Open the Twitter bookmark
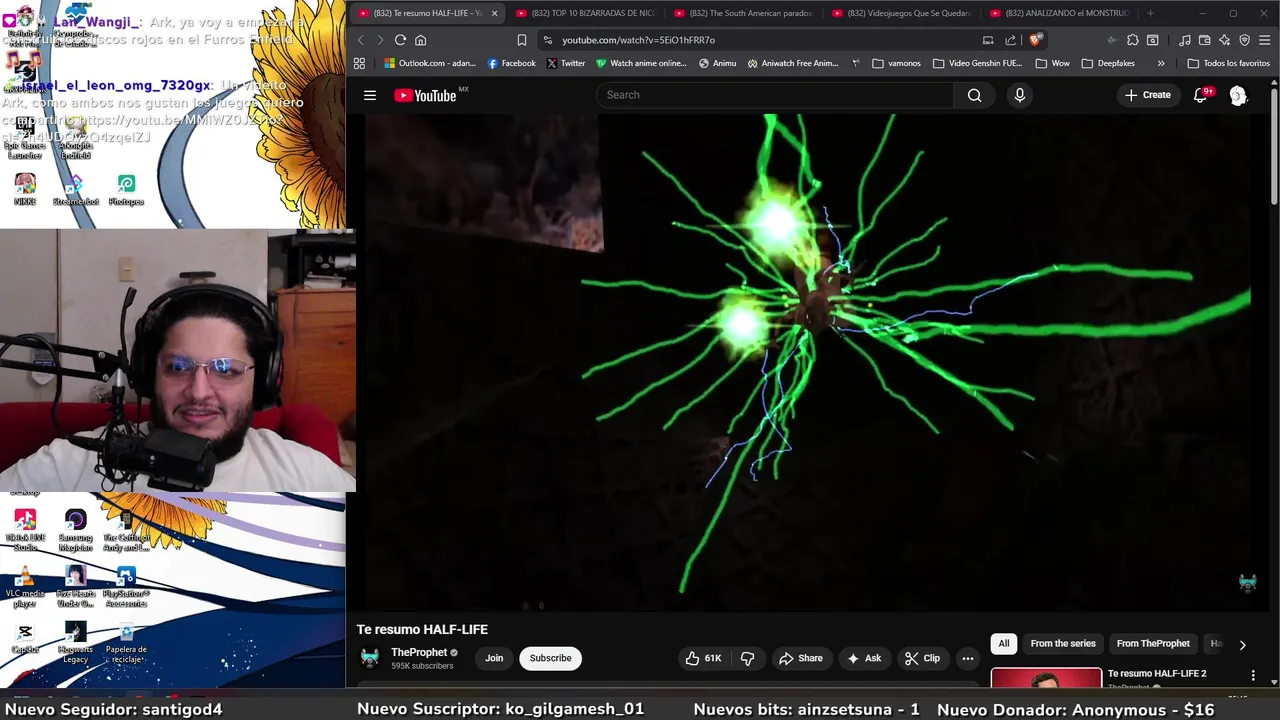 pos(565,63)
